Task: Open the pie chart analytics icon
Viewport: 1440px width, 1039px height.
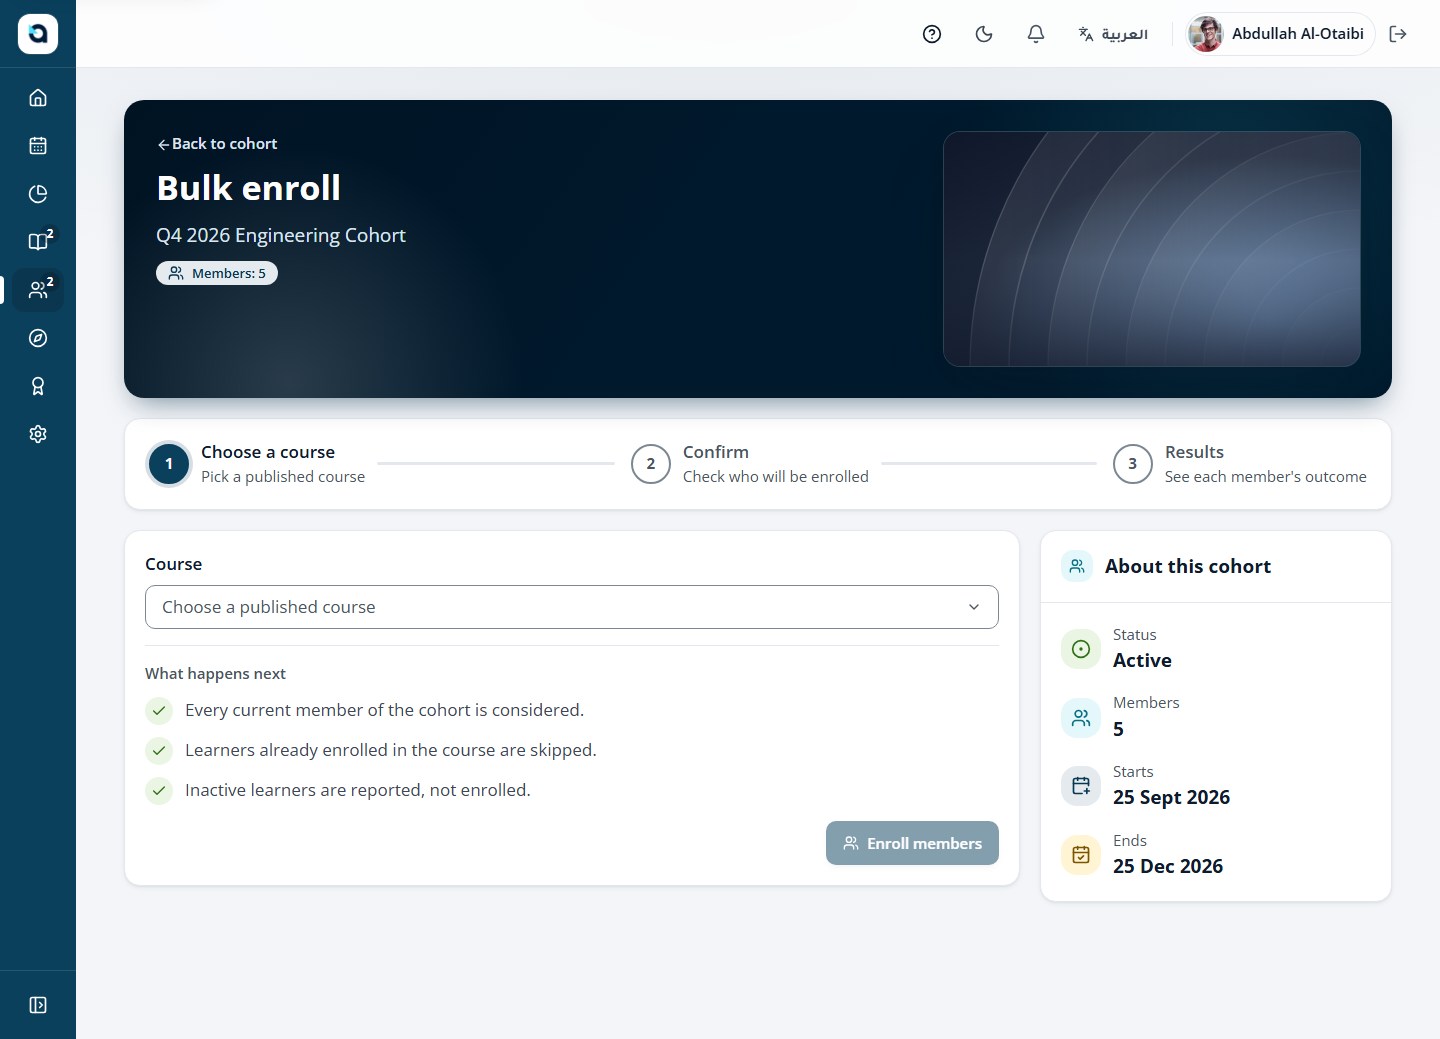Action: (x=38, y=193)
